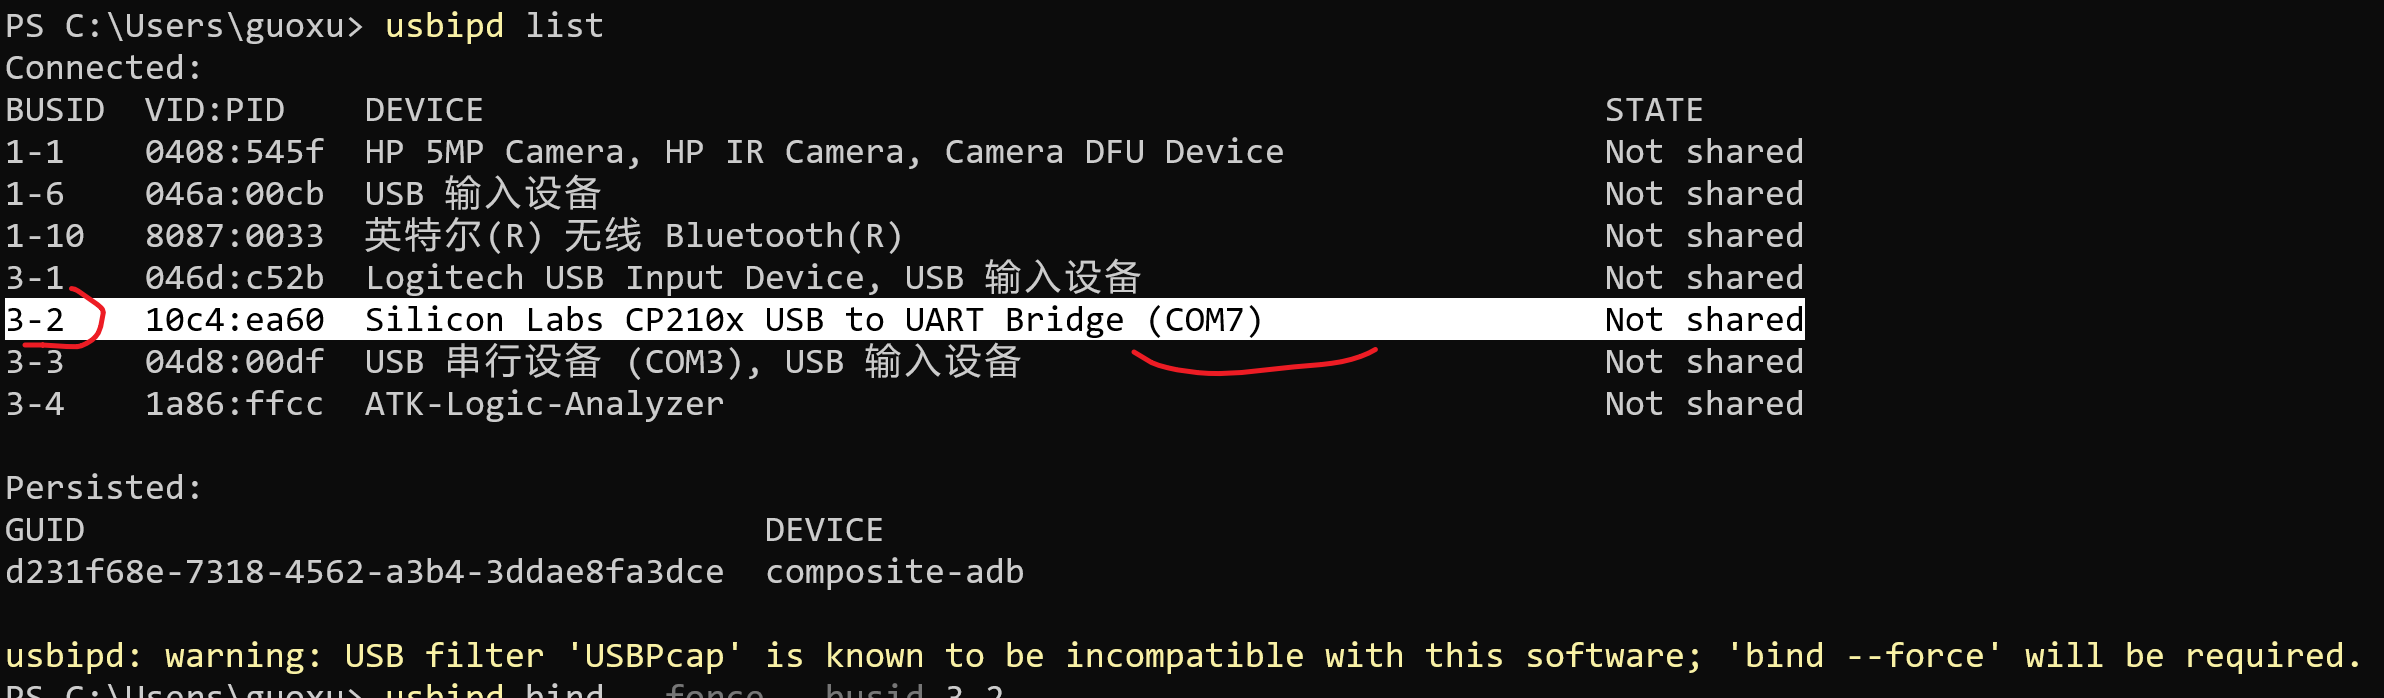This screenshot has width=2384, height=698.
Task: Click the VID:PID 1a86:ffcc value
Action: [x=235, y=404]
